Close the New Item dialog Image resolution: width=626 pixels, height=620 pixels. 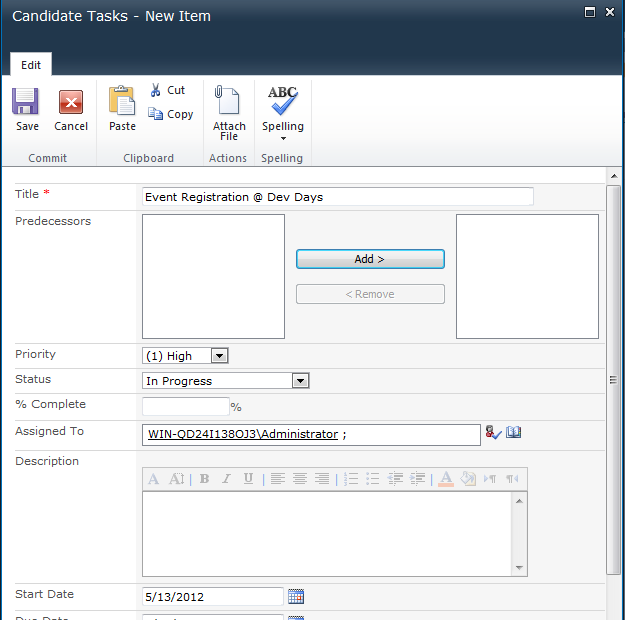pos(610,12)
